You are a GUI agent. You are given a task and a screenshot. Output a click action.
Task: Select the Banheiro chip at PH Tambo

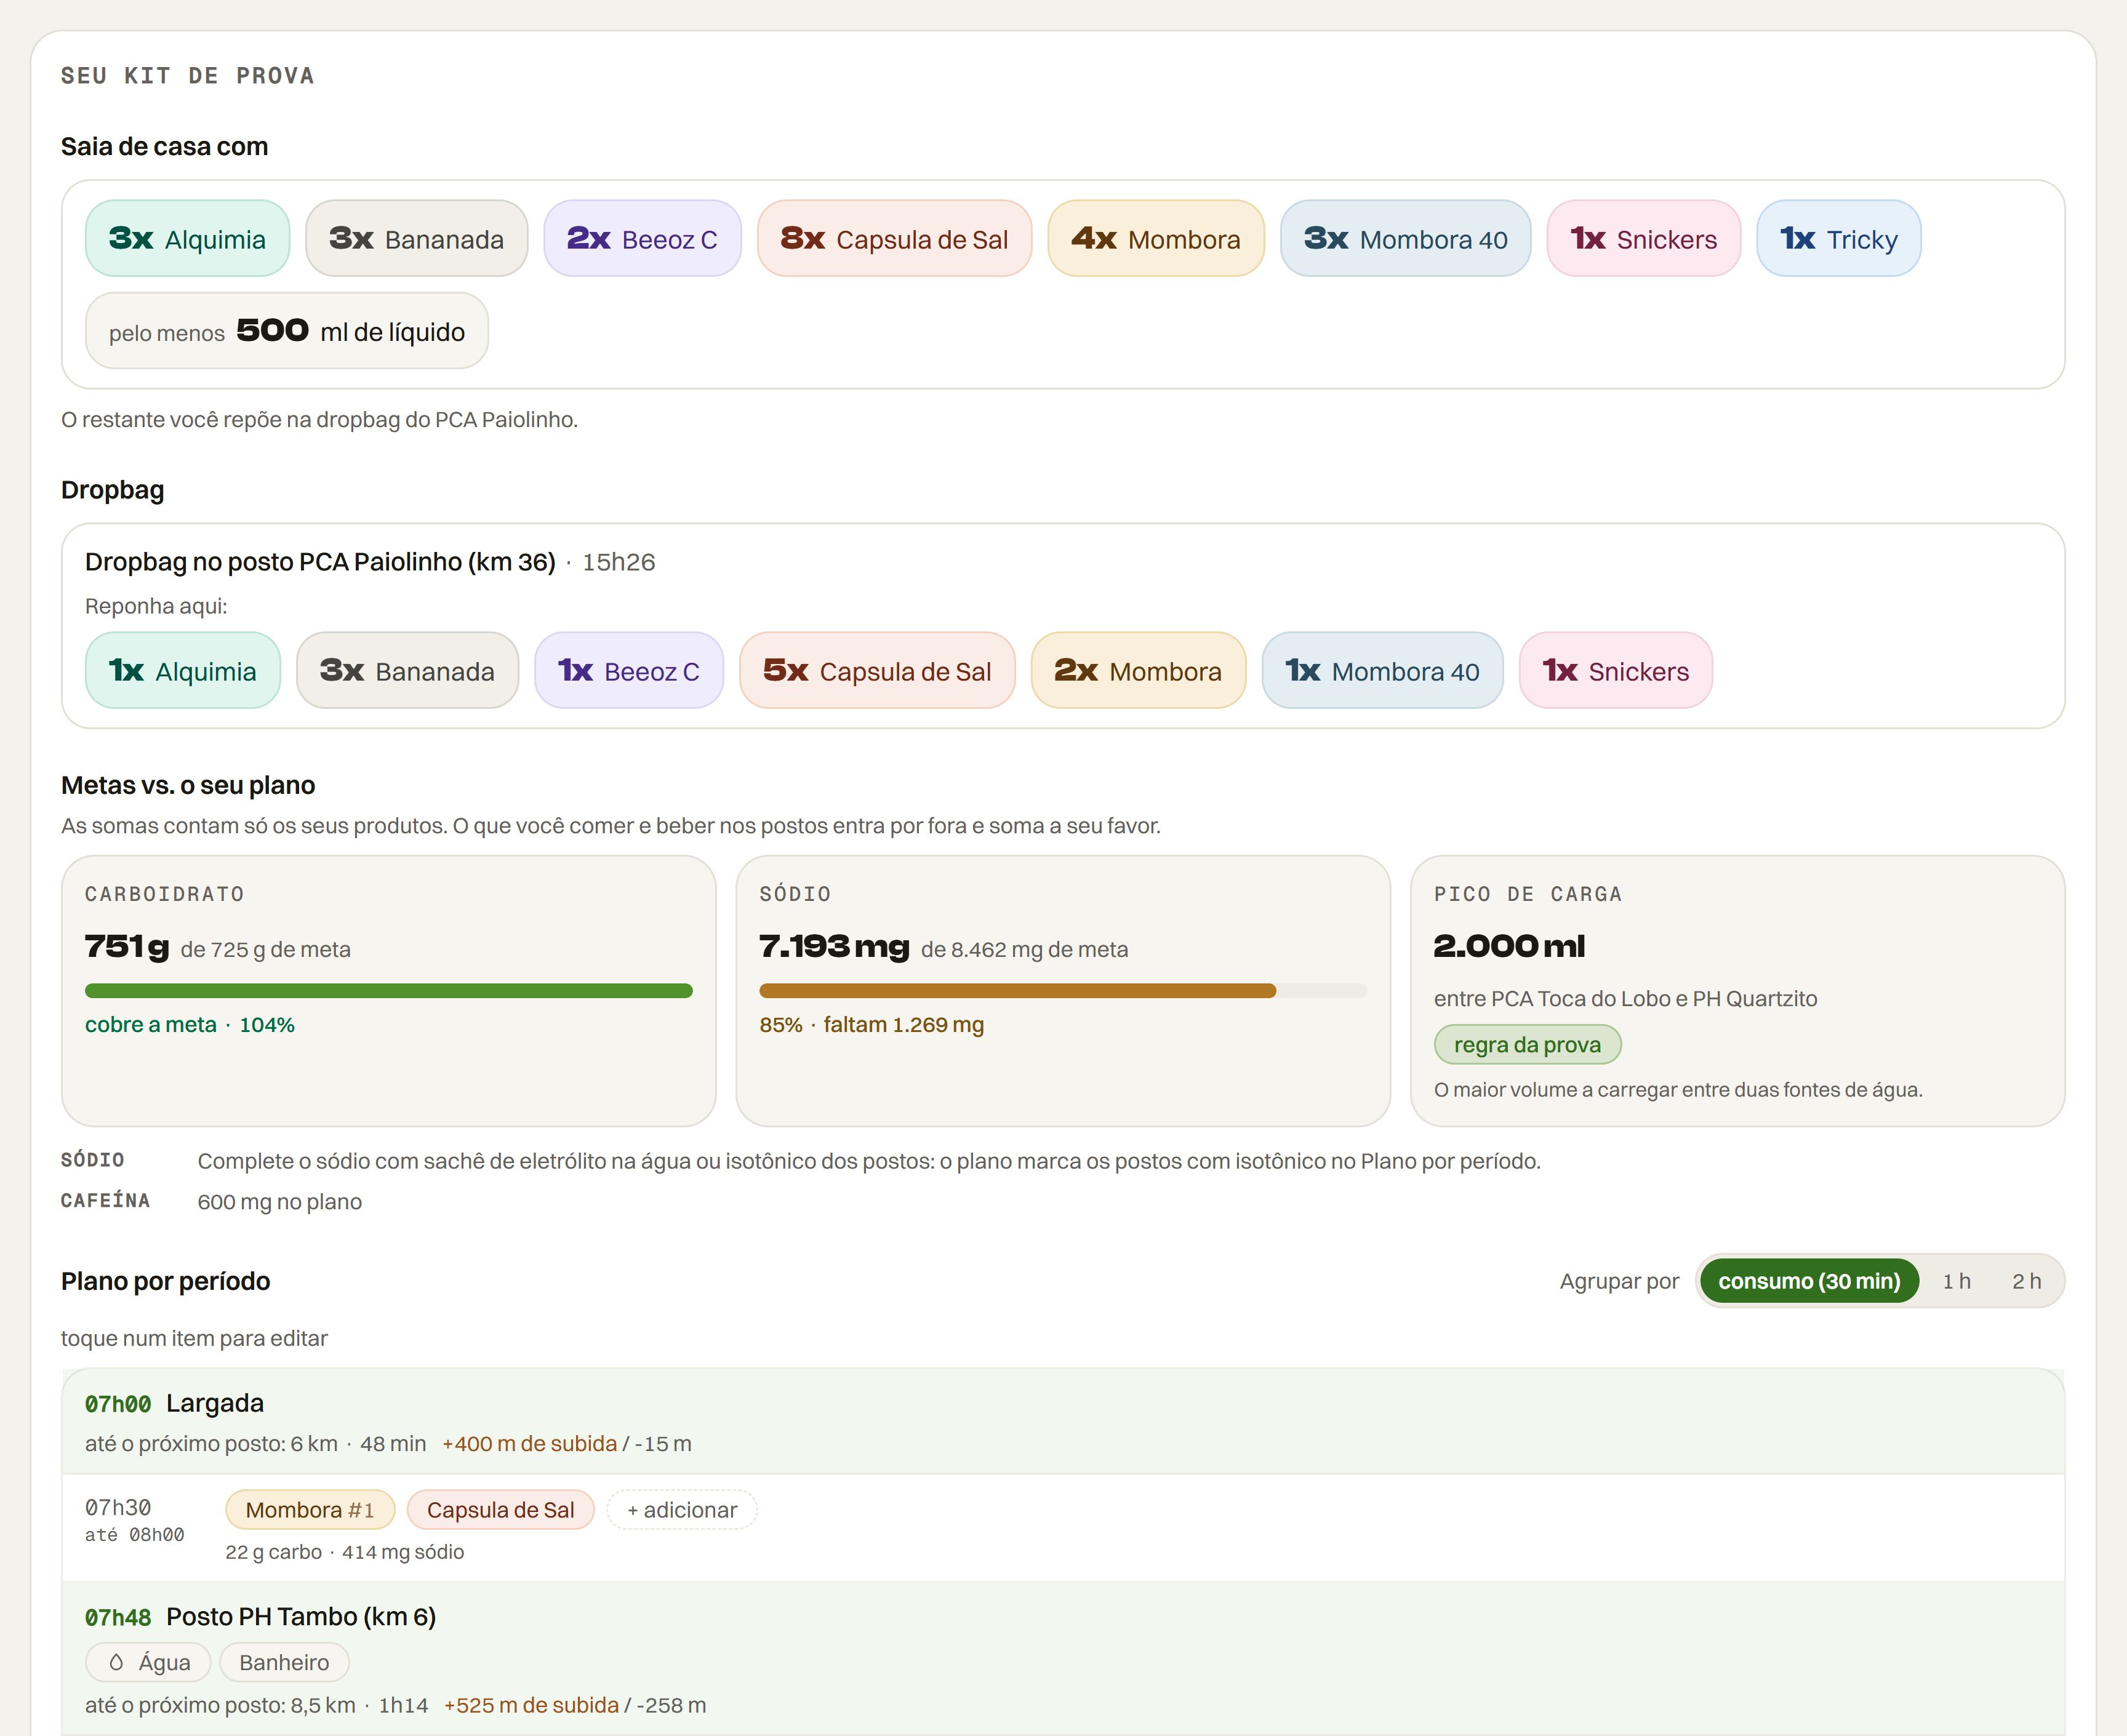[284, 1662]
